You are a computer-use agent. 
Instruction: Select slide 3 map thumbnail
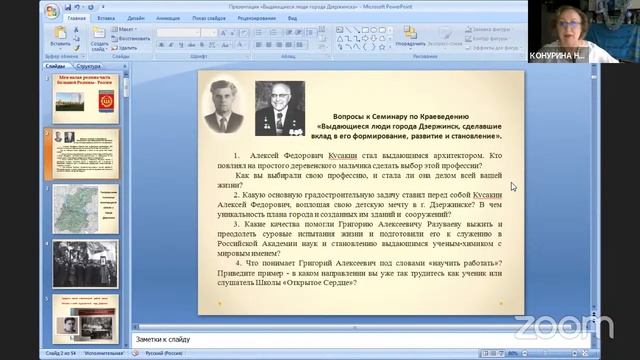pyautogui.click(x=85, y=209)
